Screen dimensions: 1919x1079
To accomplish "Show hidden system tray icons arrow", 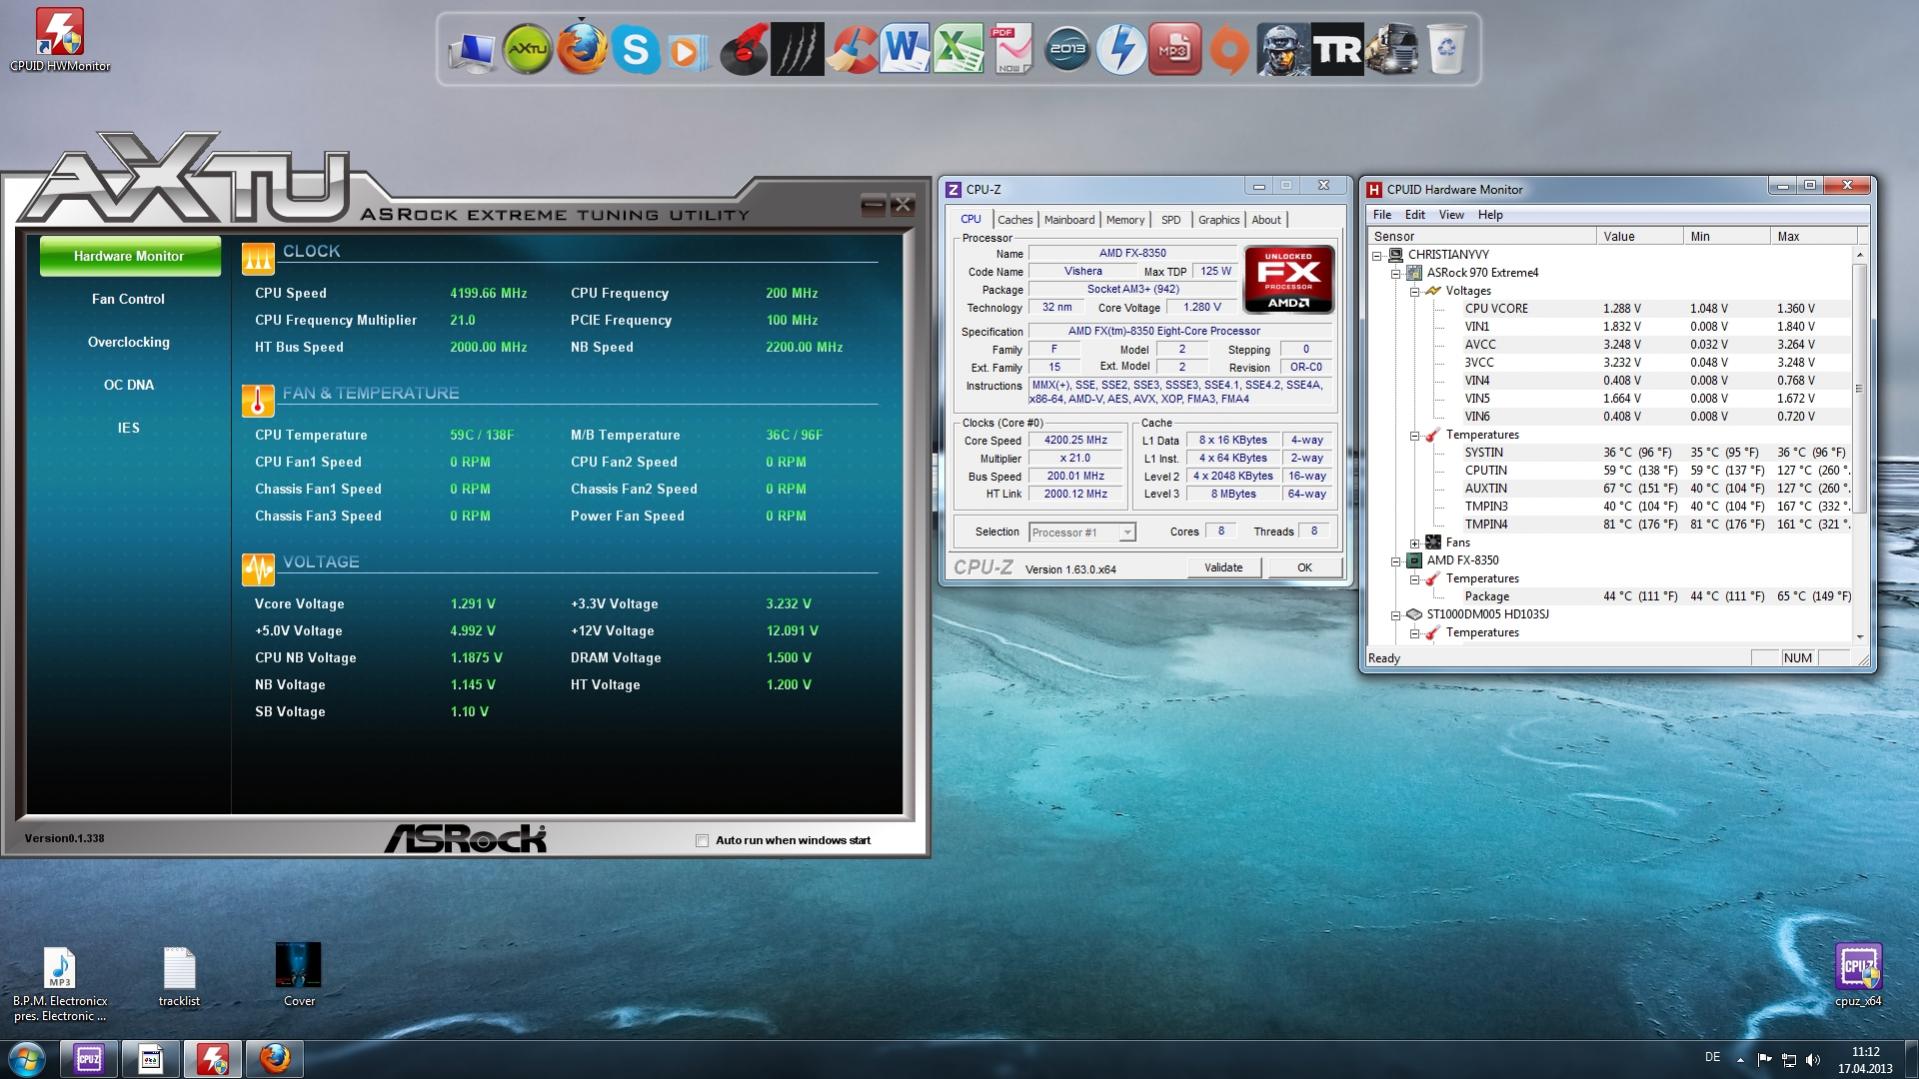I will click(x=1740, y=1059).
